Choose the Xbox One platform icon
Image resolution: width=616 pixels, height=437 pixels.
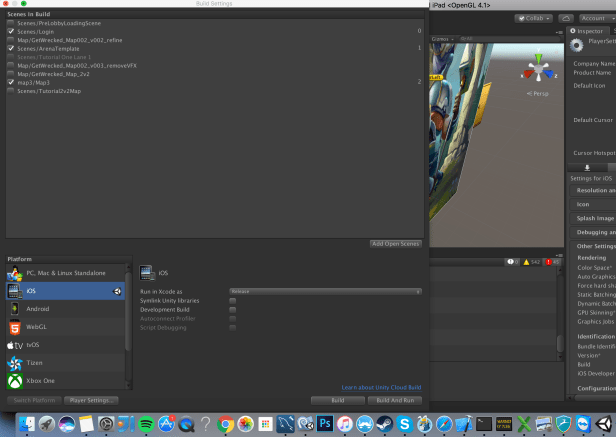tap(15, 381)
